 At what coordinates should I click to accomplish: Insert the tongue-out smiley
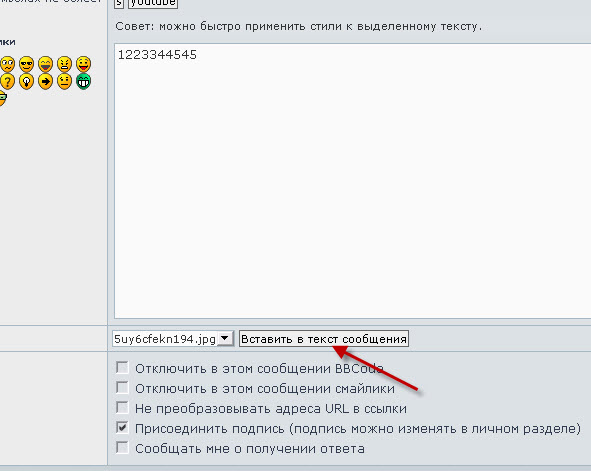point(83,64)
